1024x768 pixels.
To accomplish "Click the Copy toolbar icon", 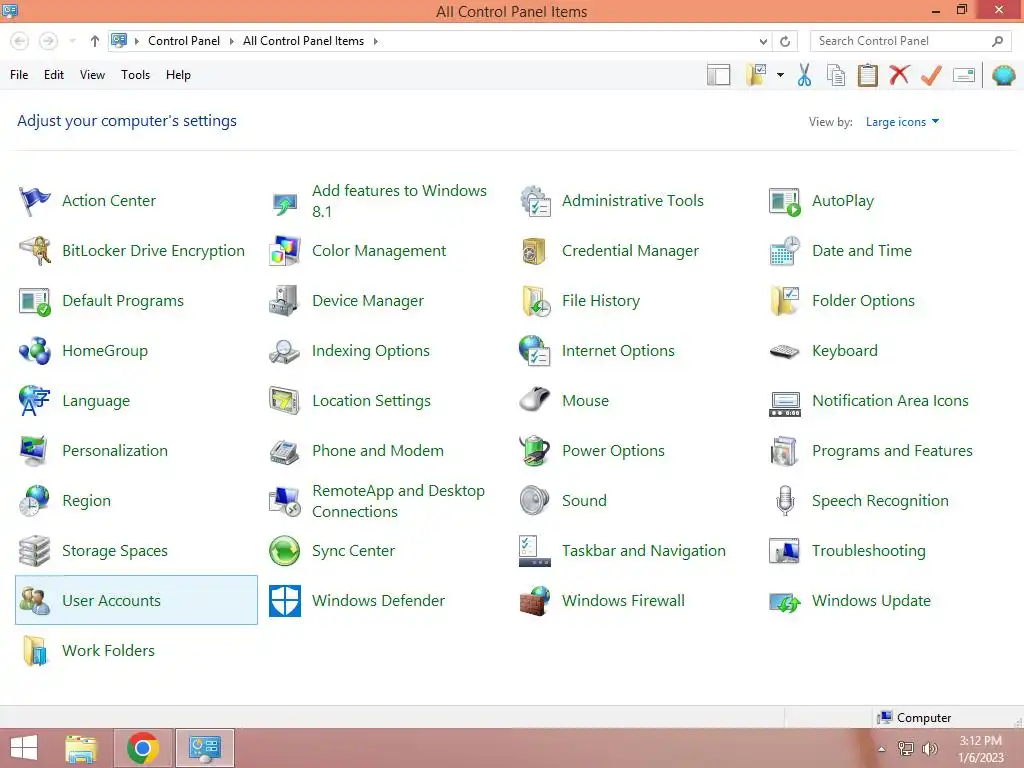I will (836, 75).
